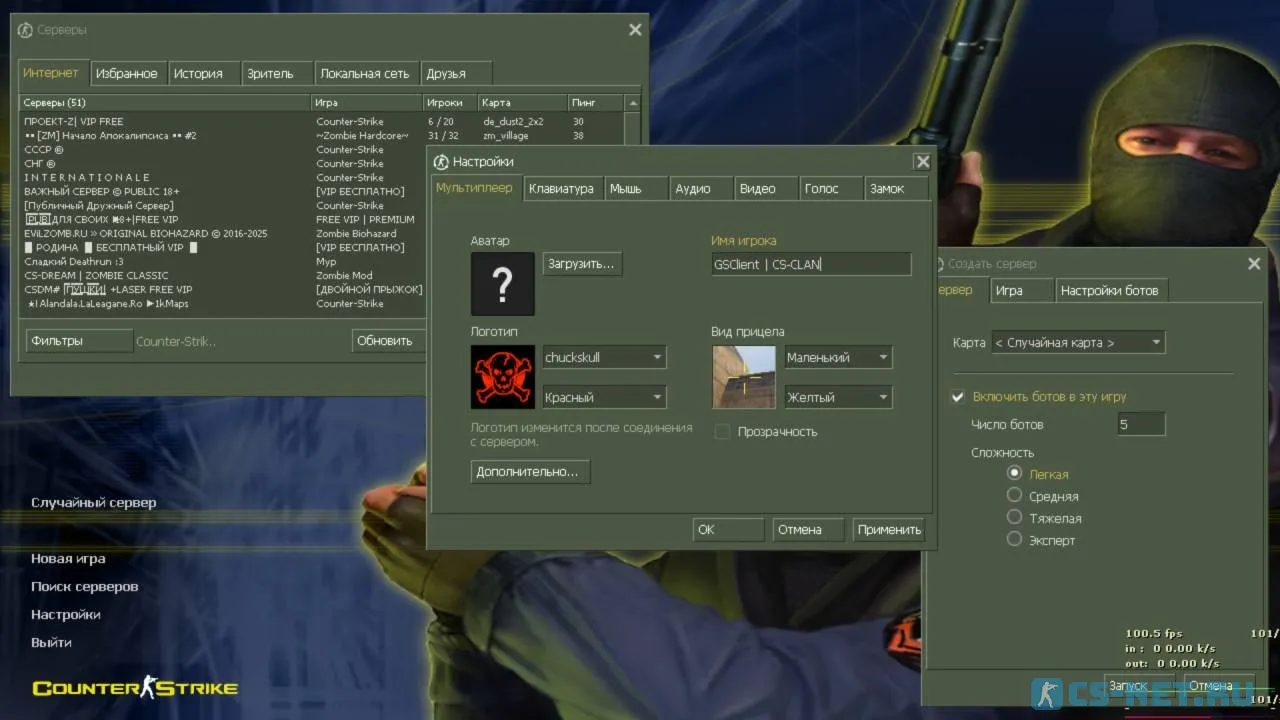Toggle Включить ботов в эту игру checkbox
Screen dimensions: 1280x720
coord(958,397)
